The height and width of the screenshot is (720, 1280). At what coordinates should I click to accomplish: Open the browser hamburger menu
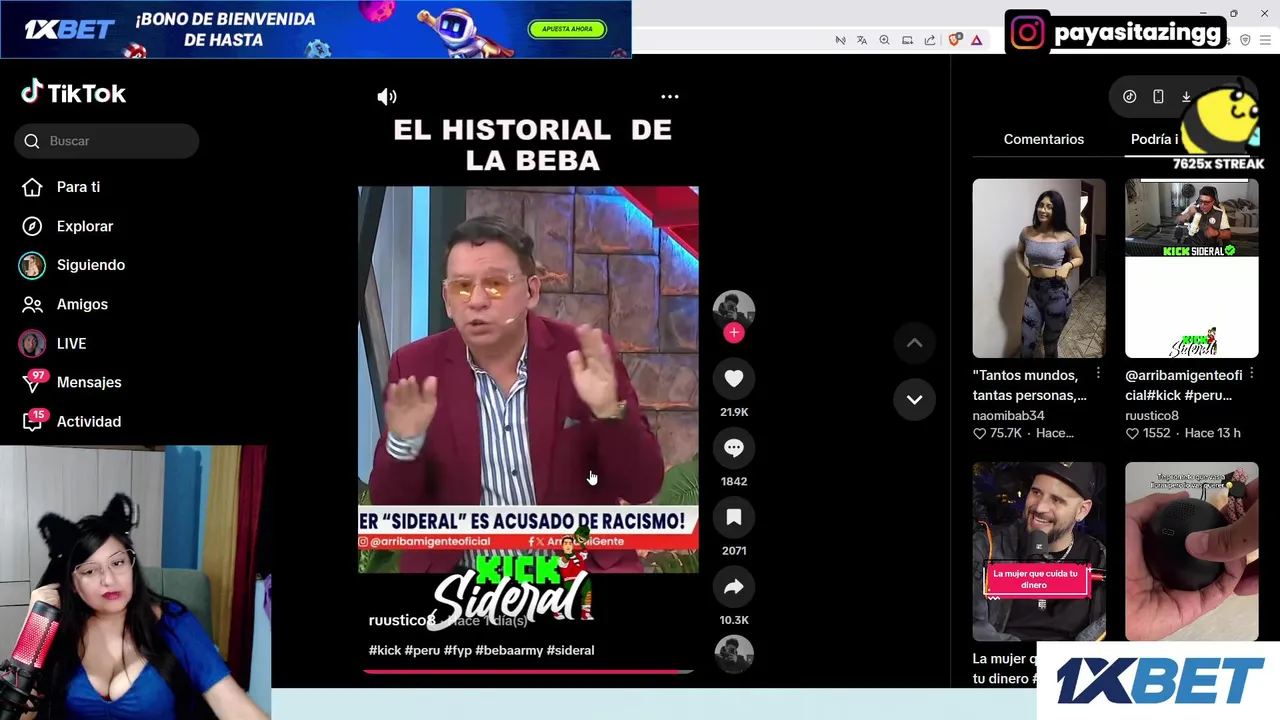click(x=1266, y=40)
